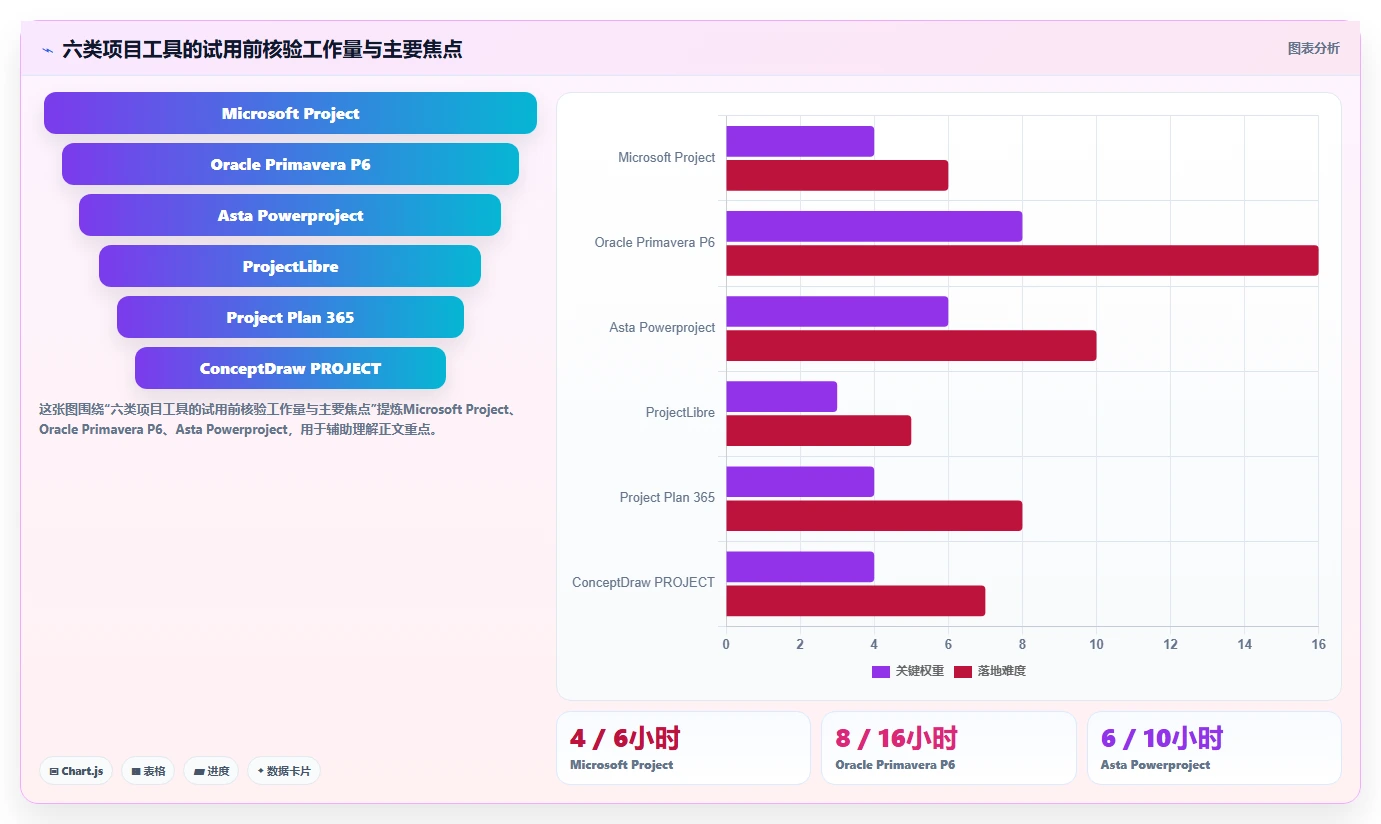Click the red bar for ConceptDraw PROJECT
This screenshot has height=824, width=1381.
click(855, 600)
